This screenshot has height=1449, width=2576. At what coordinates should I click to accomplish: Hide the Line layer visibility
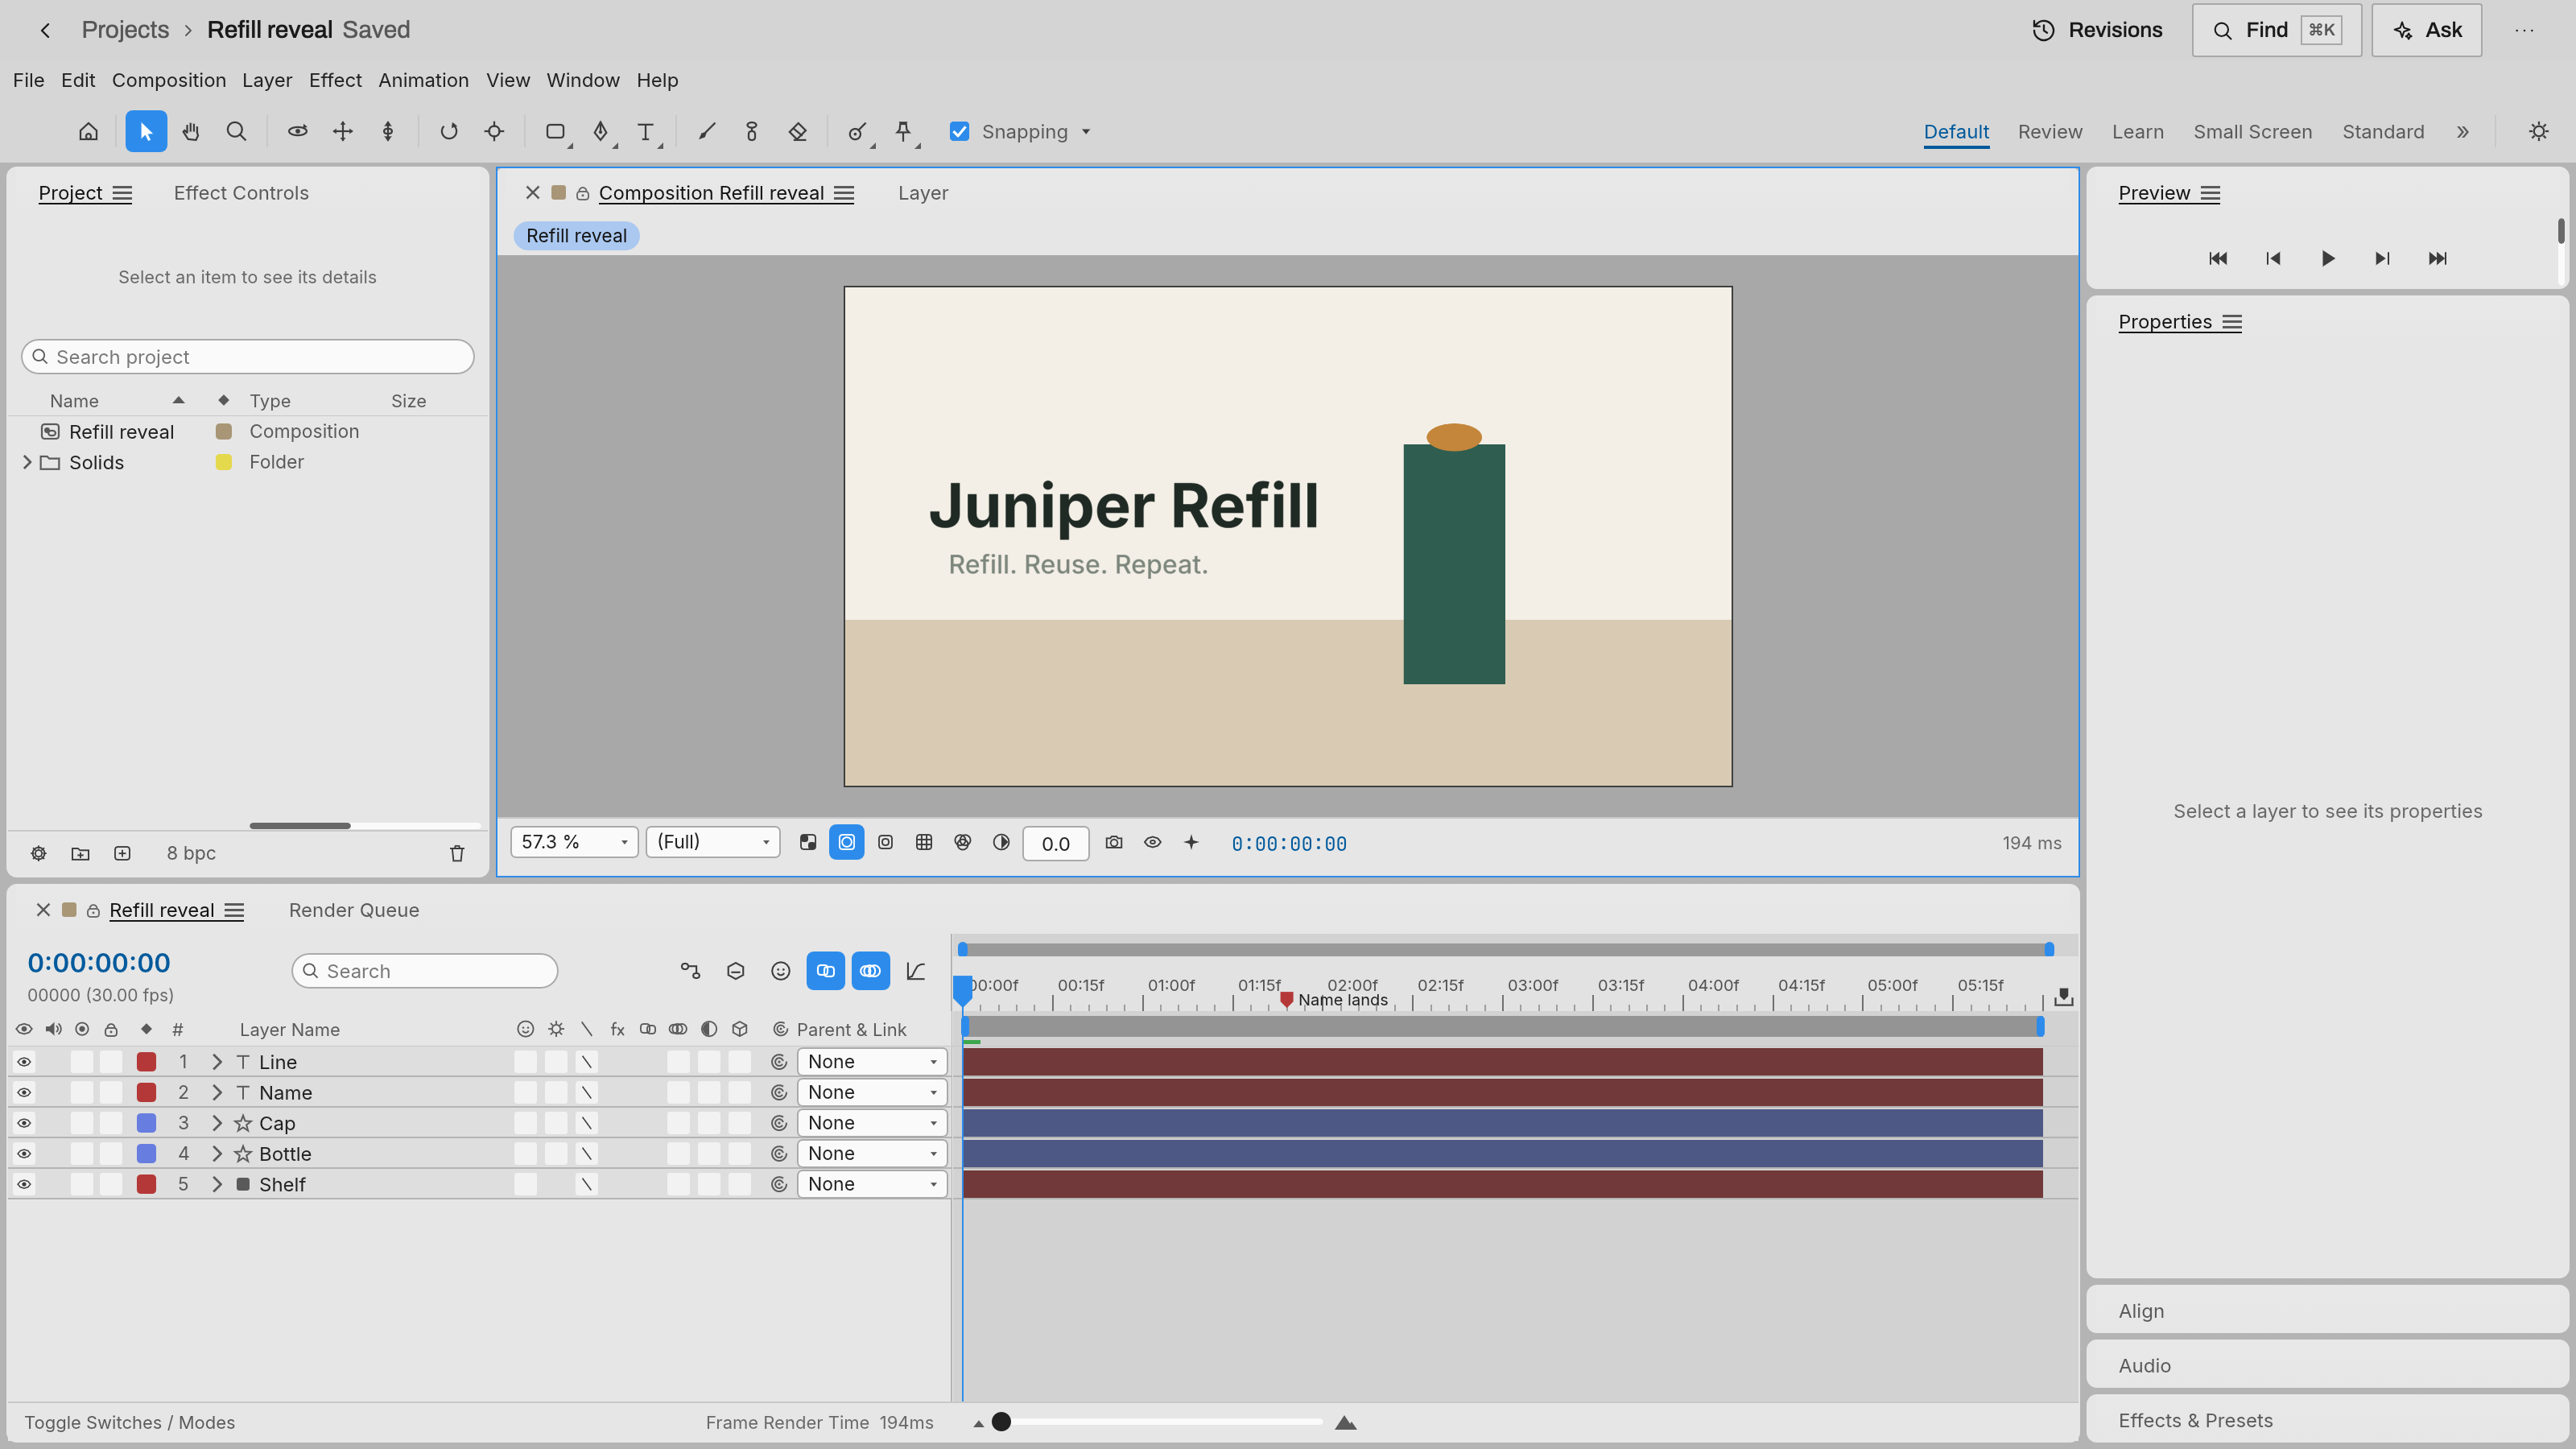point(24,1061)
